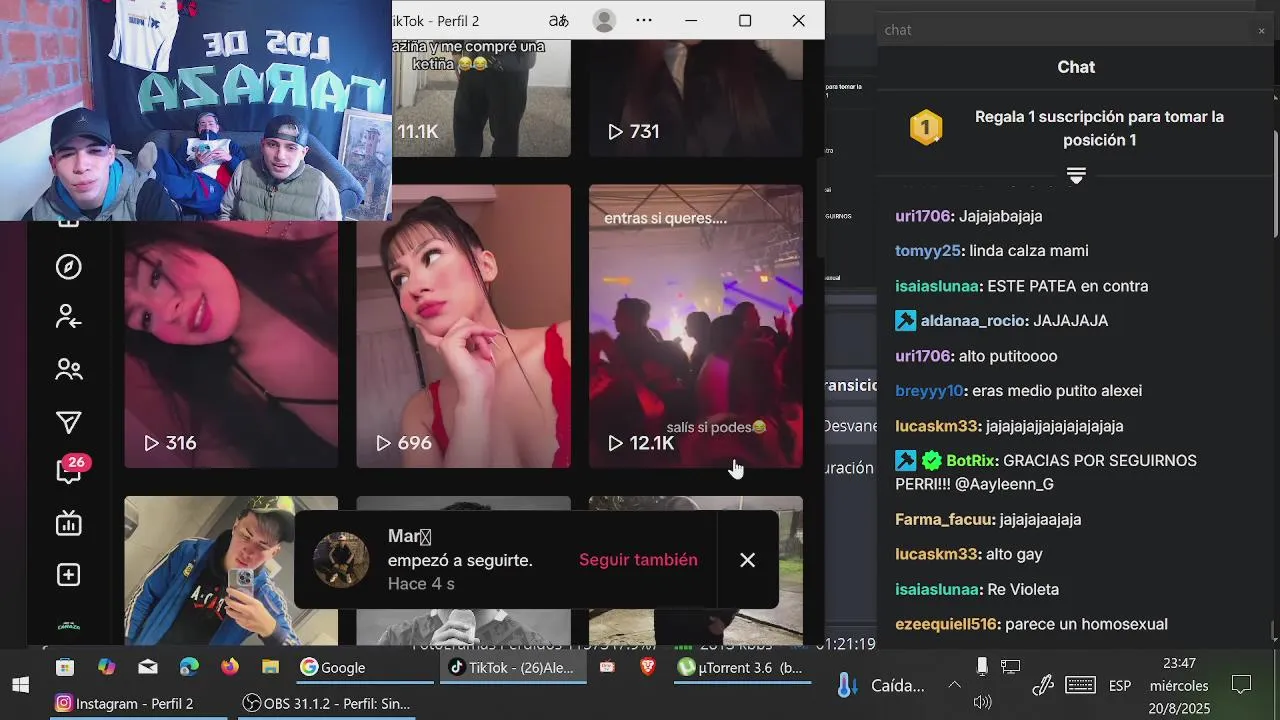This screenshot has width=1280, height=720.
Task: Click username uri1706 saying Jajajabajaja
Action: pyautogui.click(x=922, y=216)
